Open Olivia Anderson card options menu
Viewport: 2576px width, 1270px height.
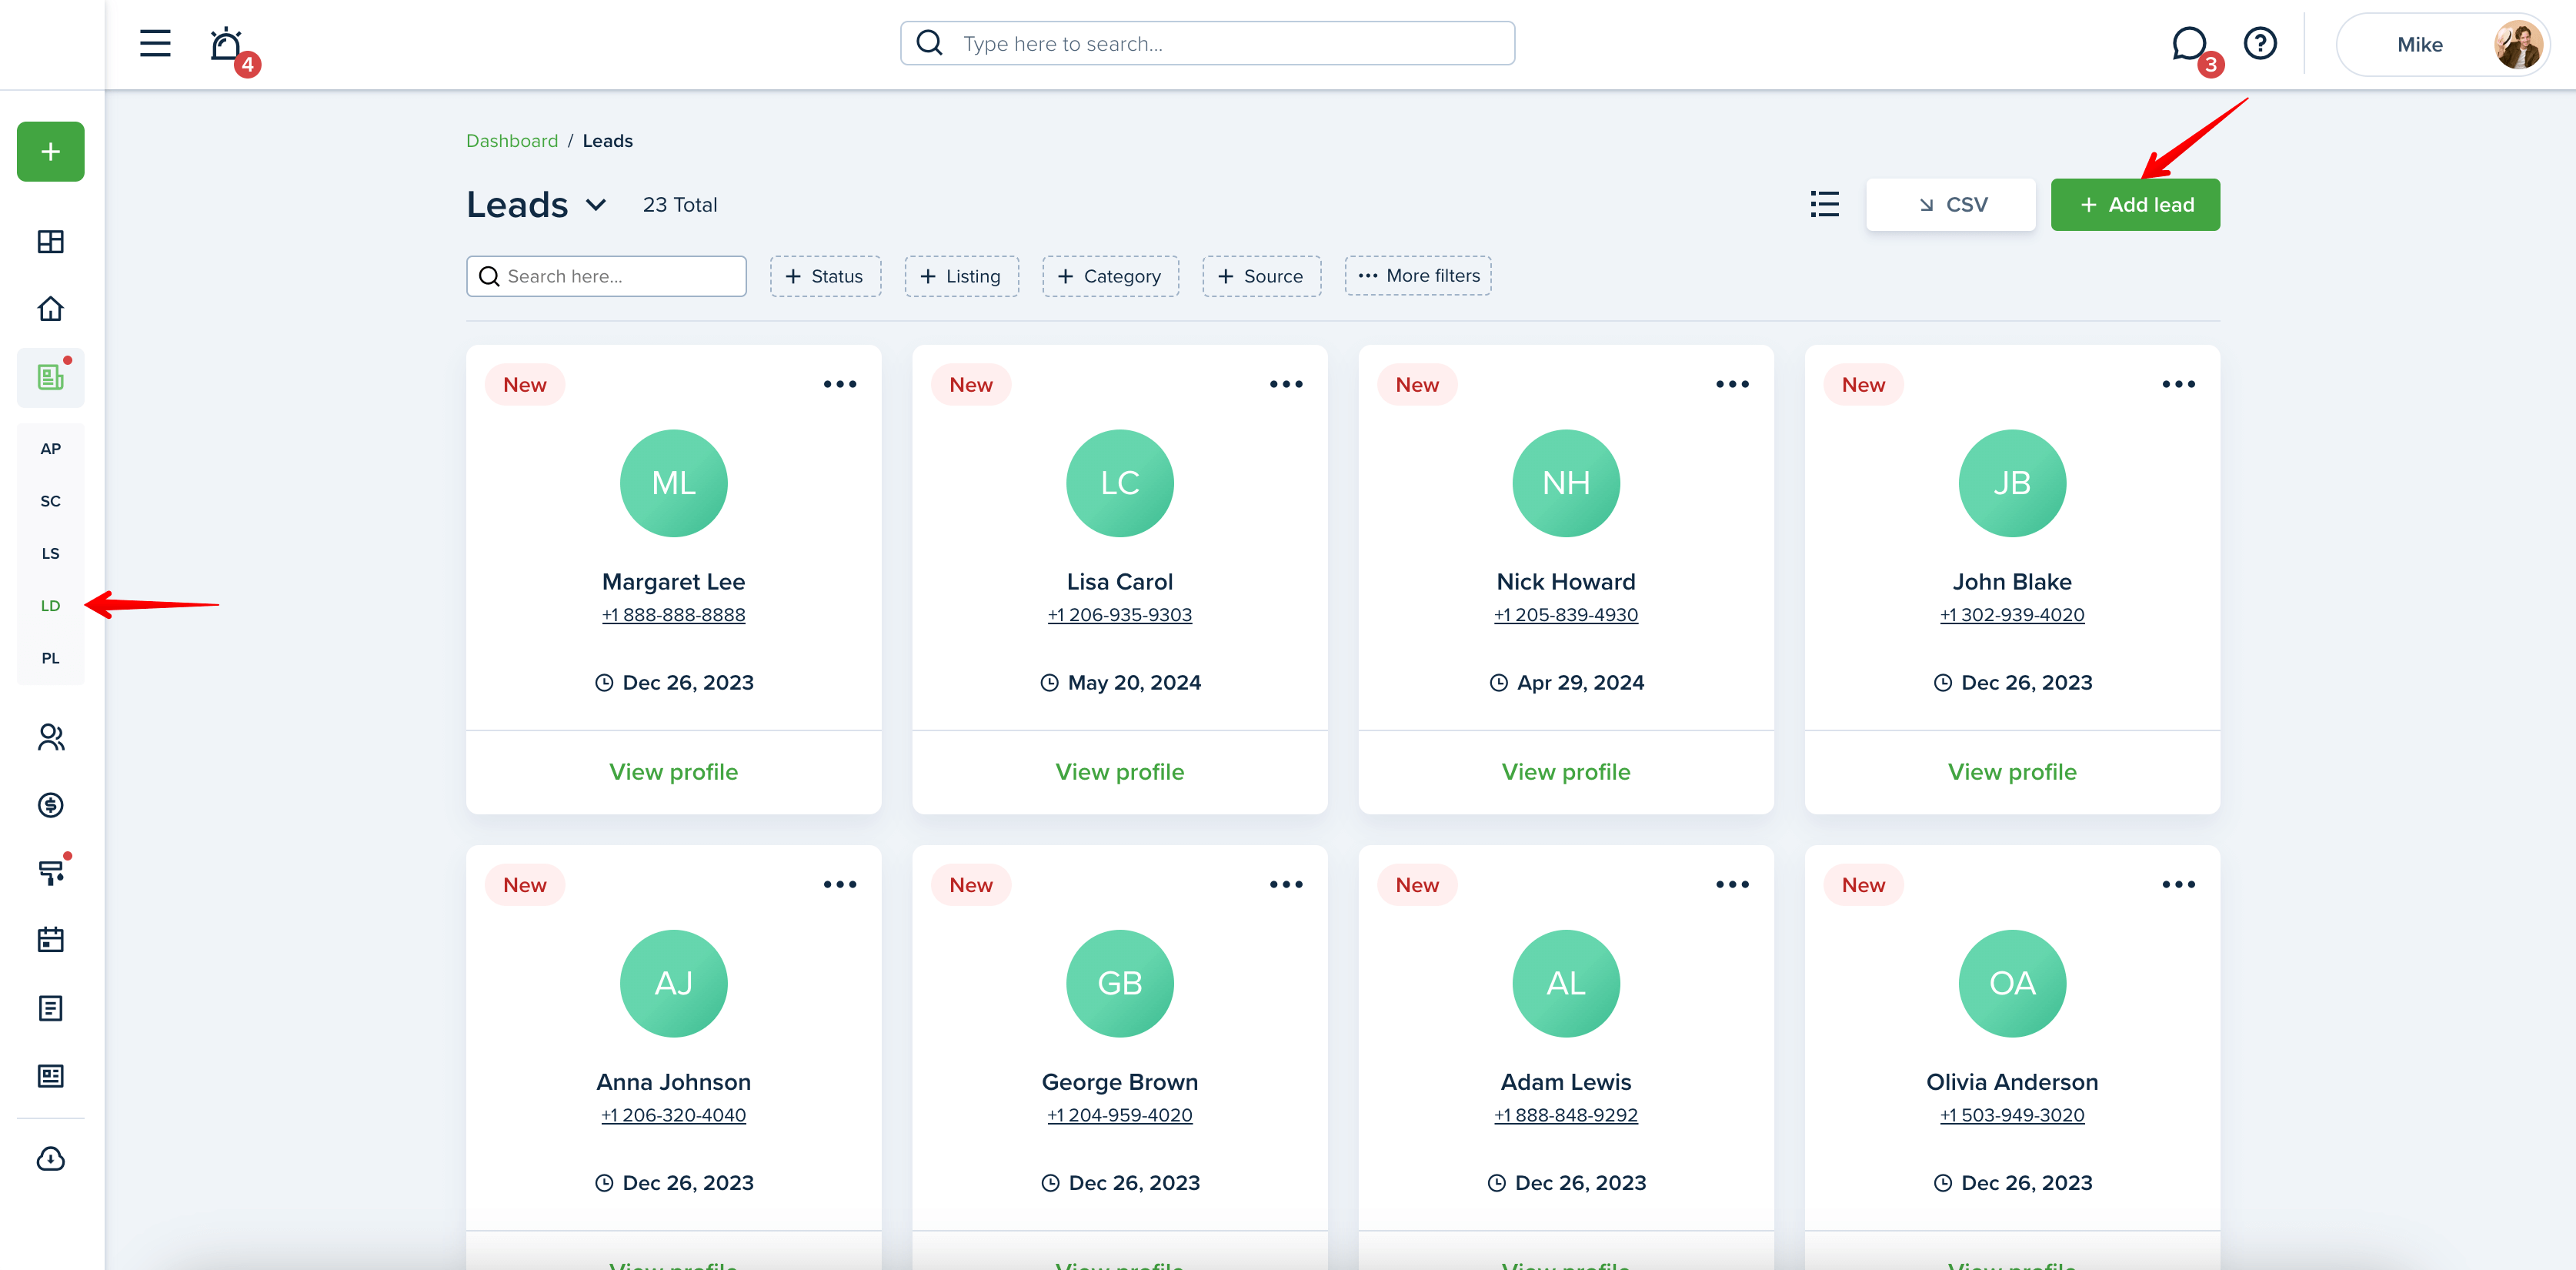[x=2178, y=884]
